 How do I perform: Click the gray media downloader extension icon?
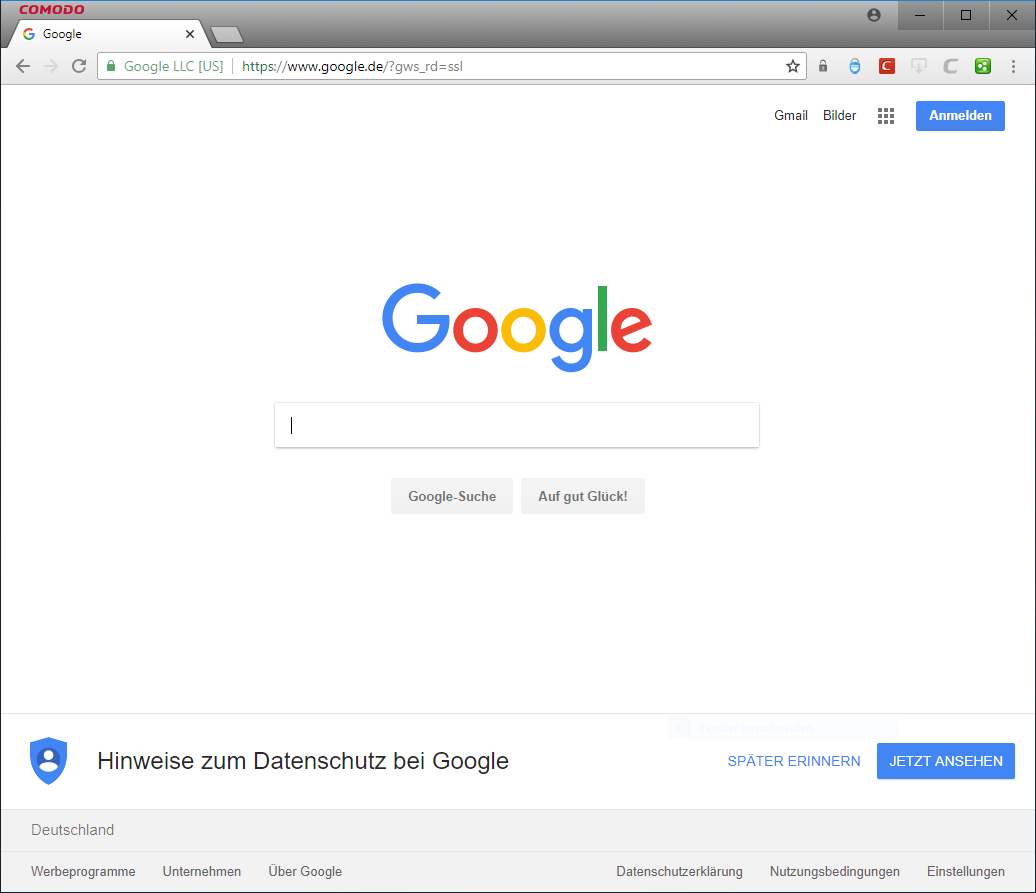[x=918, y=67]
